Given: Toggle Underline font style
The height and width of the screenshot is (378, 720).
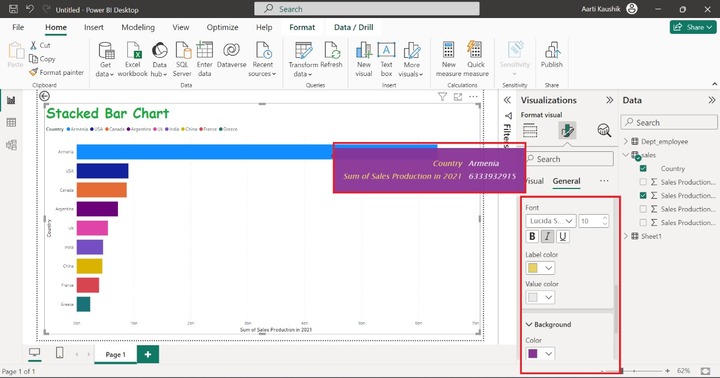Looking at the screenshot, I should tap(562, 237).
